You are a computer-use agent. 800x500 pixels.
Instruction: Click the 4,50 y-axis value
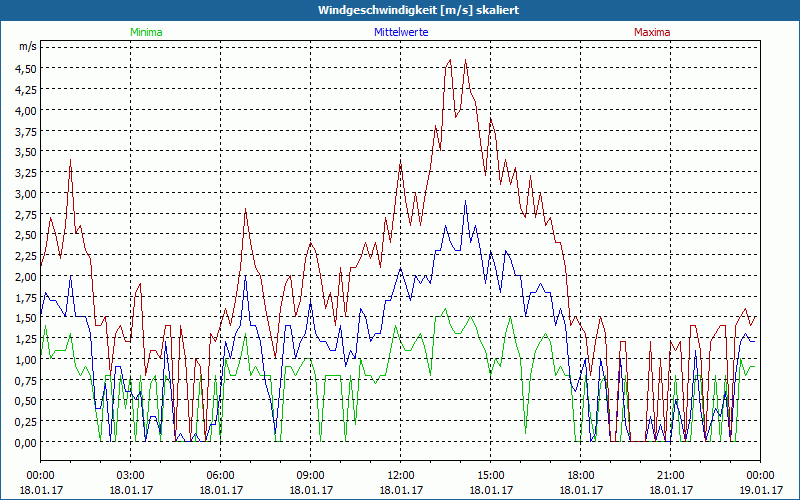[28, 69]
